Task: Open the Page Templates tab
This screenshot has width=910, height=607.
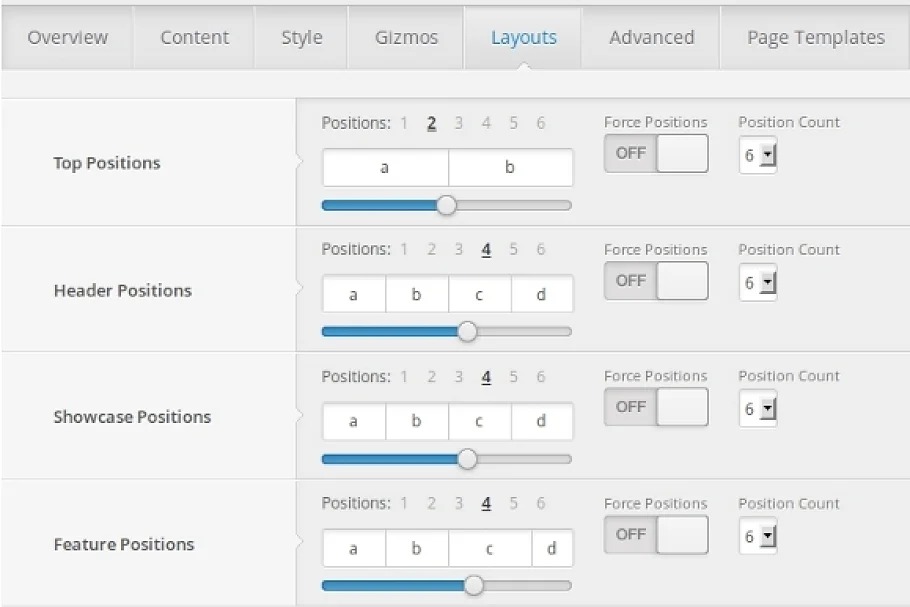Action: pyautogui.click(x=815, y=38)
